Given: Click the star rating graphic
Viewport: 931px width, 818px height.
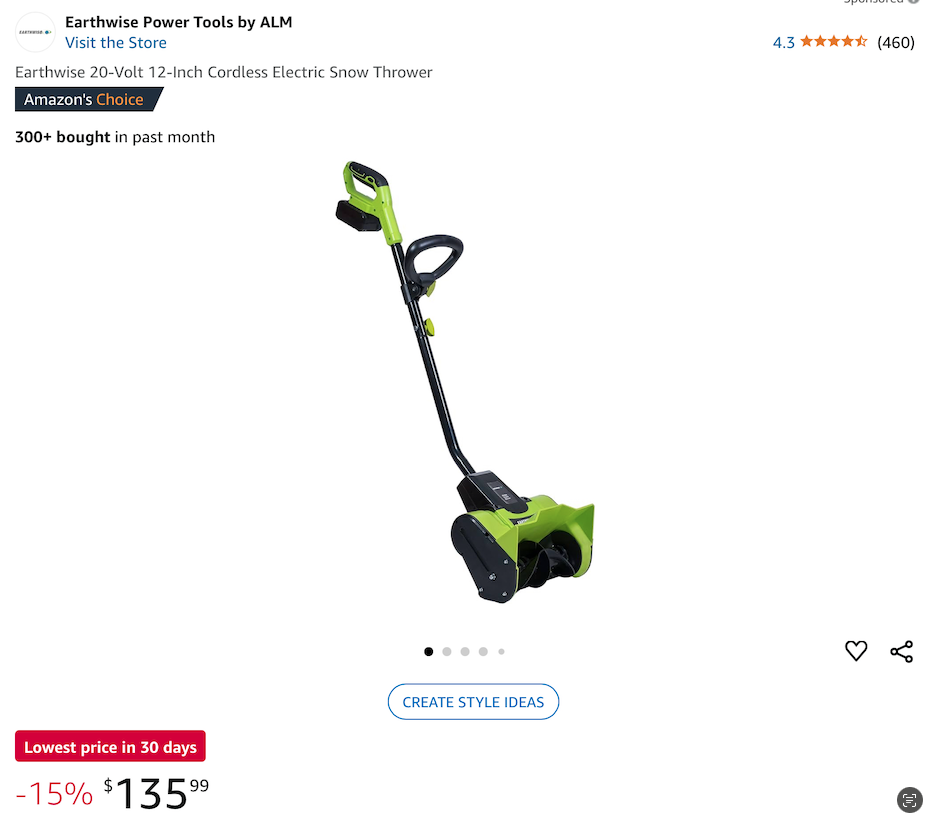Looking at the screenshot, I should coord(834,42).
